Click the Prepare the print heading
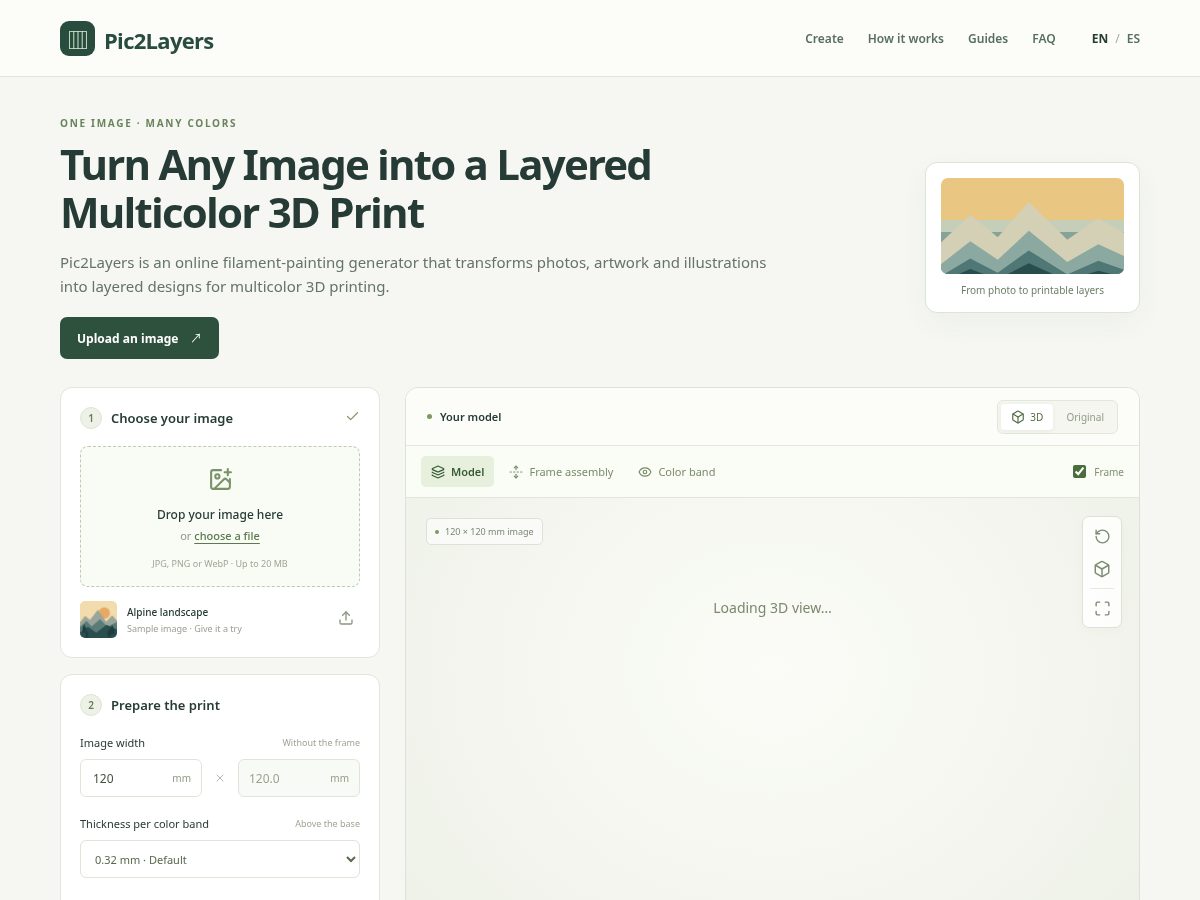Viewport: 1200px width, 900px height. coord(165,705)
